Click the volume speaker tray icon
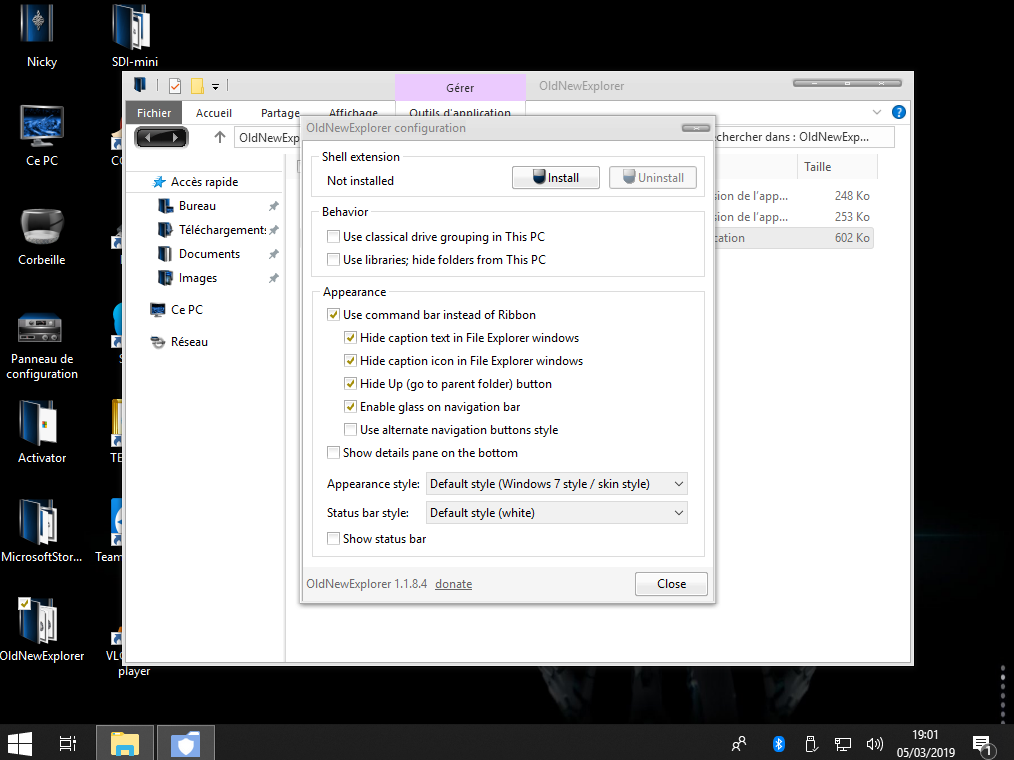 [x=874, y=744]
